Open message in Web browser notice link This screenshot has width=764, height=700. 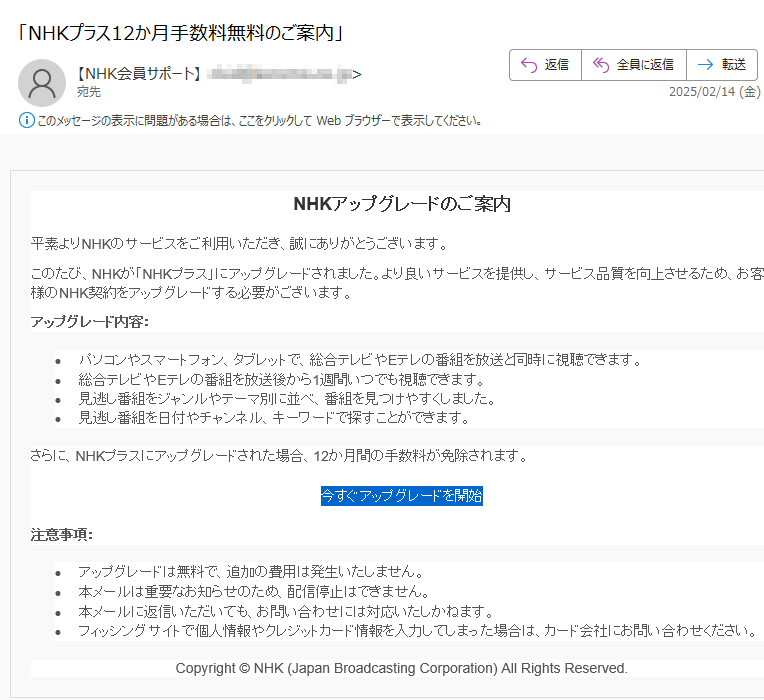tap(260, 120)
